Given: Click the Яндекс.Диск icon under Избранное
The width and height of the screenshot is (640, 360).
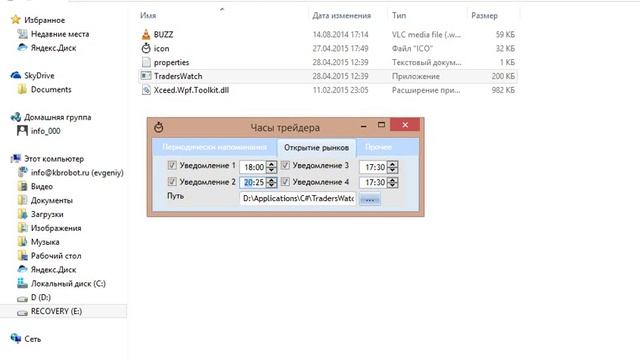Looking at the screenshot, I should point(22,48).
